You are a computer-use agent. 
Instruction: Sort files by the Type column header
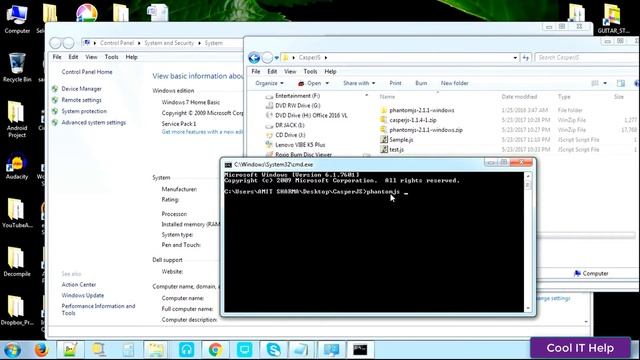pyautogui.click(x=564, y=97)
